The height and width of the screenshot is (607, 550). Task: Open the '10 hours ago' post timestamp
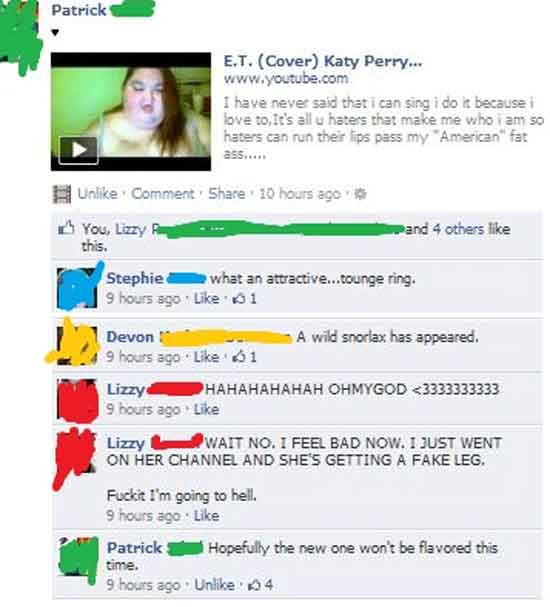click(x=300, y=194)
